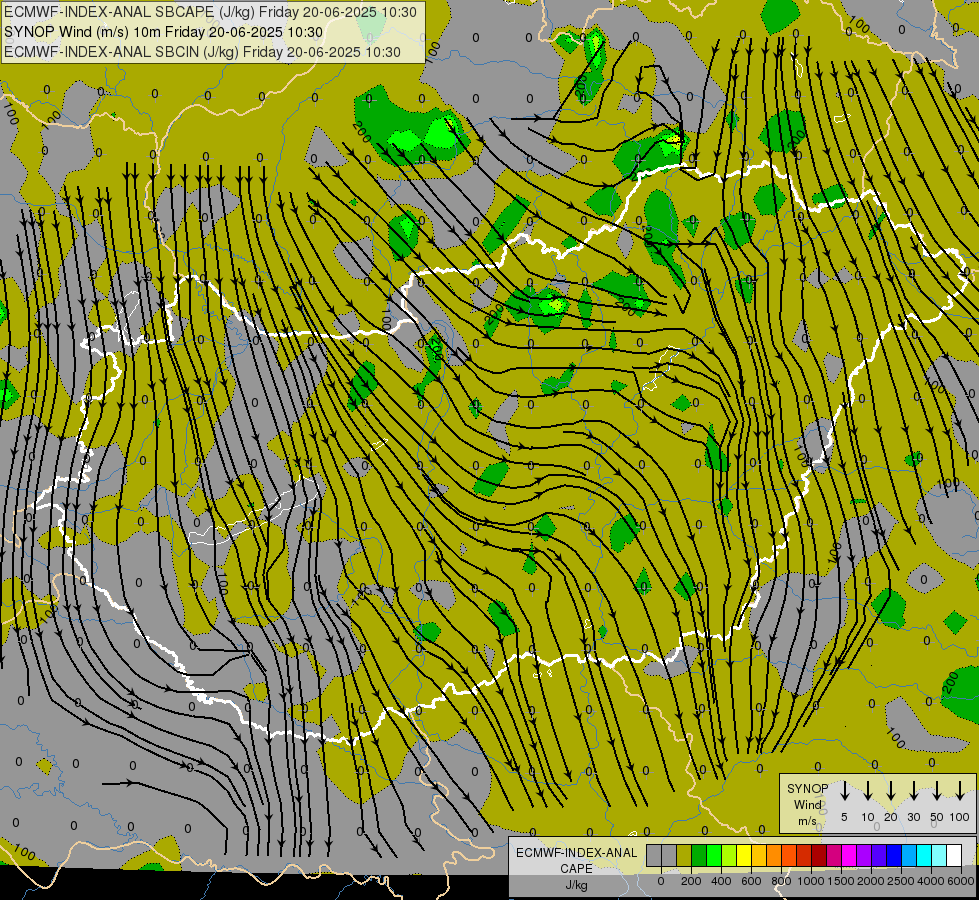The width and height of the screenshot is (979, 900).
Task: Select the red-orange swatch after 800
Action: coord(790,855)
